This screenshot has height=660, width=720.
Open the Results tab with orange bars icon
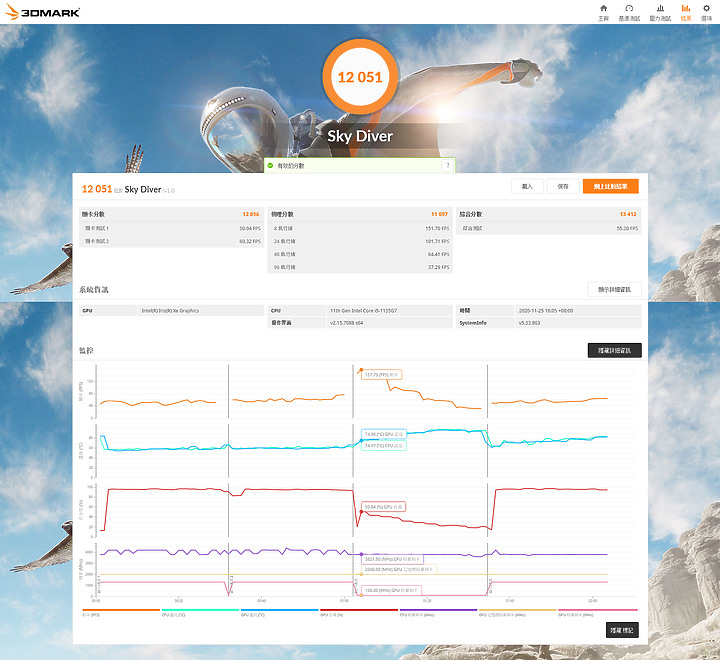pyautogui.click(x=686, y=12)
